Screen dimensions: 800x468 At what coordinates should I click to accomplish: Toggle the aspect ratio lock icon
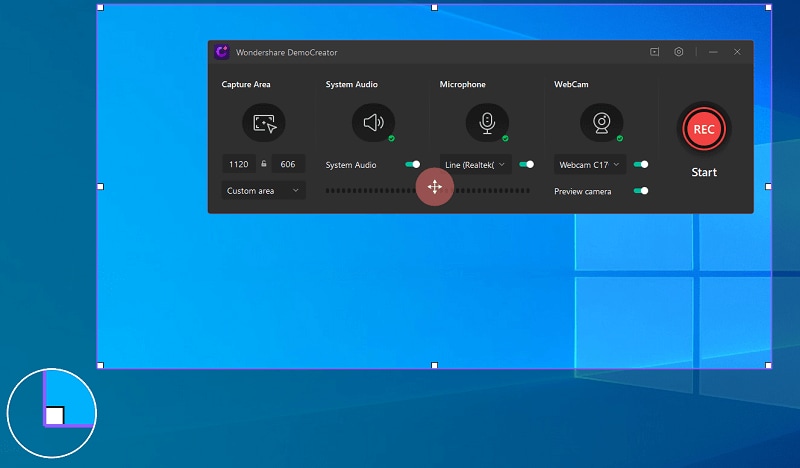coord(264,164)
